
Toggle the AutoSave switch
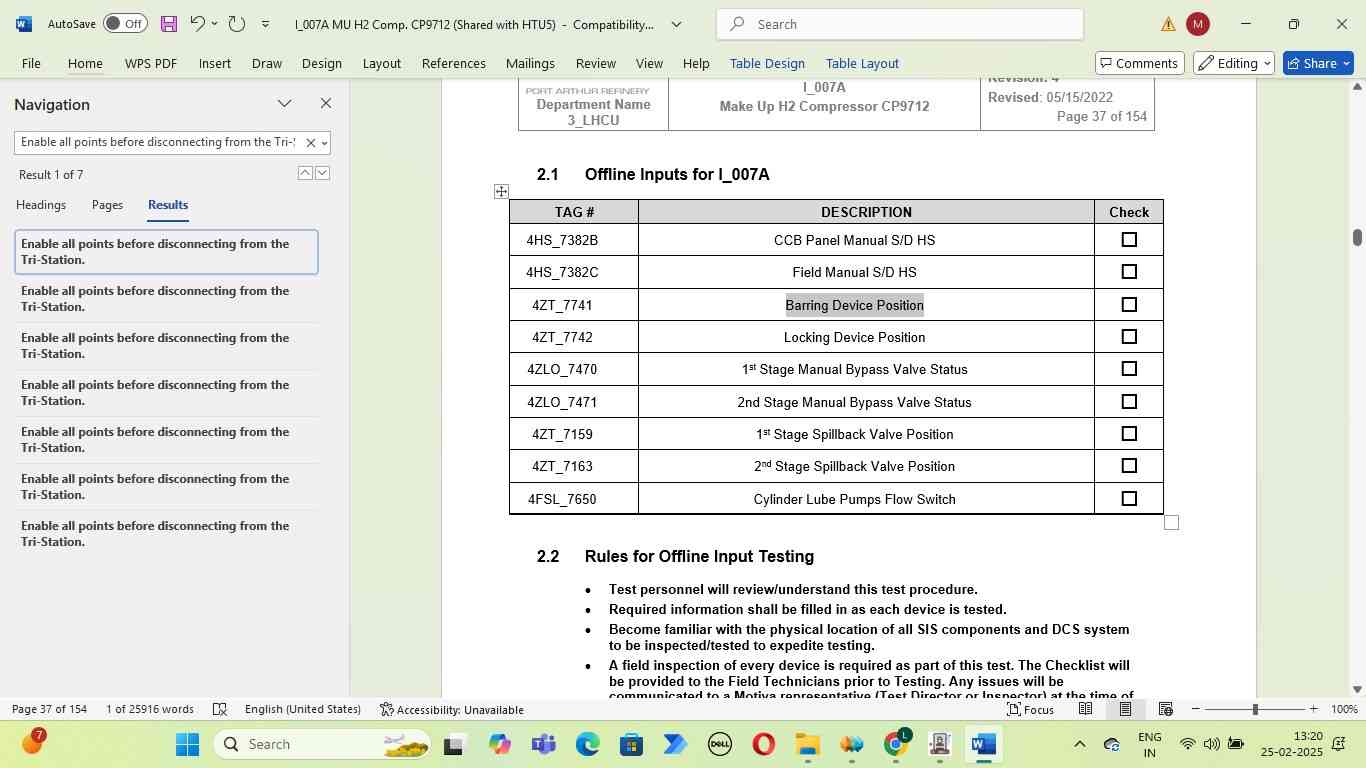point(125,23)
